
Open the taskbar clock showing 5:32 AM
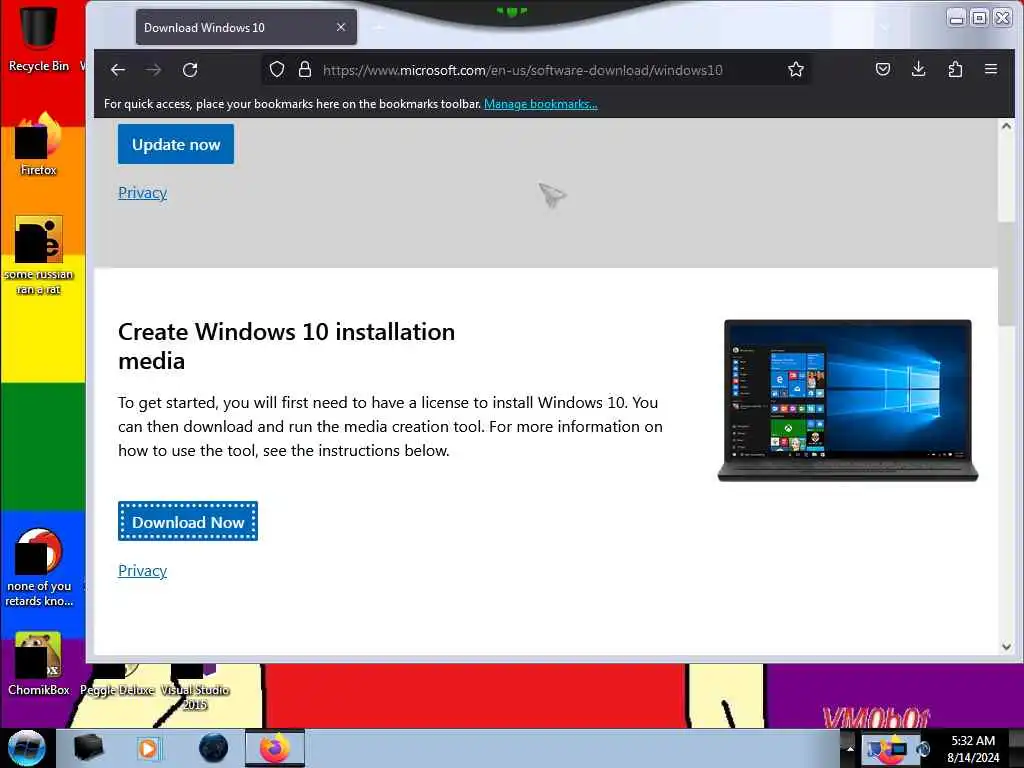(x=973, y=749)
